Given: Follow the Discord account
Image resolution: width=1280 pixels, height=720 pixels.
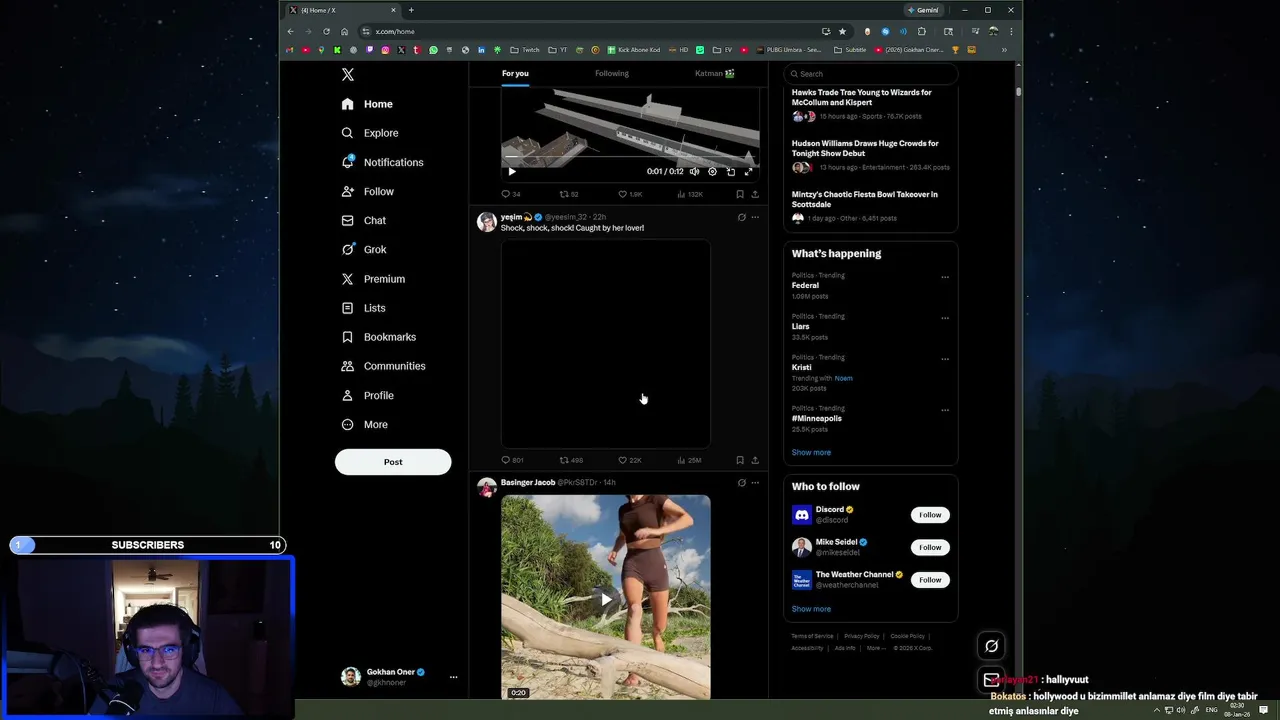Looking at the screenshot, I should [x=930, y=515].
